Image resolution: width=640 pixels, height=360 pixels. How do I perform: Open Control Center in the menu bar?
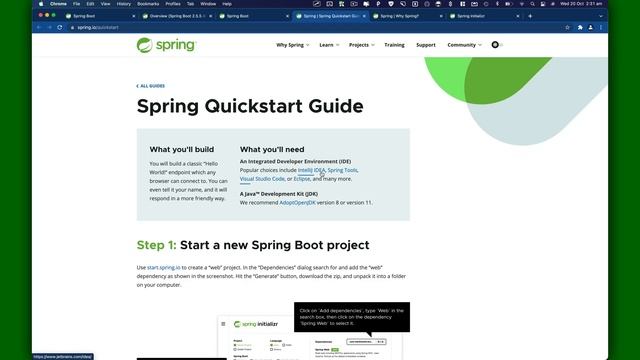point(543,4)
